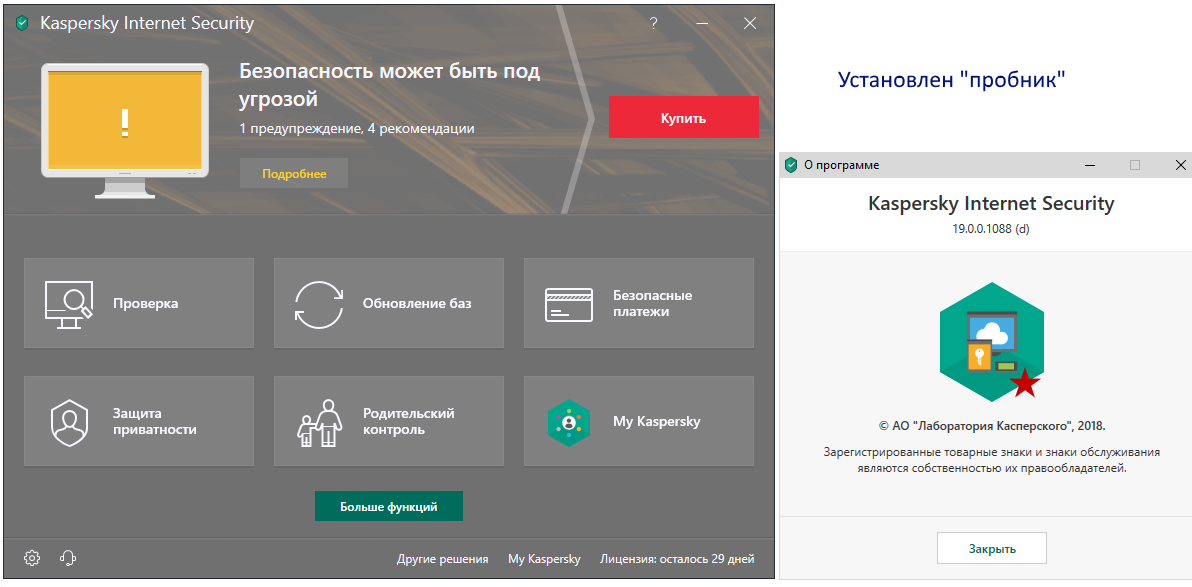Screen dimensions: 1192x587
Task: Click the Проверка scan monitor icon
Action: pos(68,305)
